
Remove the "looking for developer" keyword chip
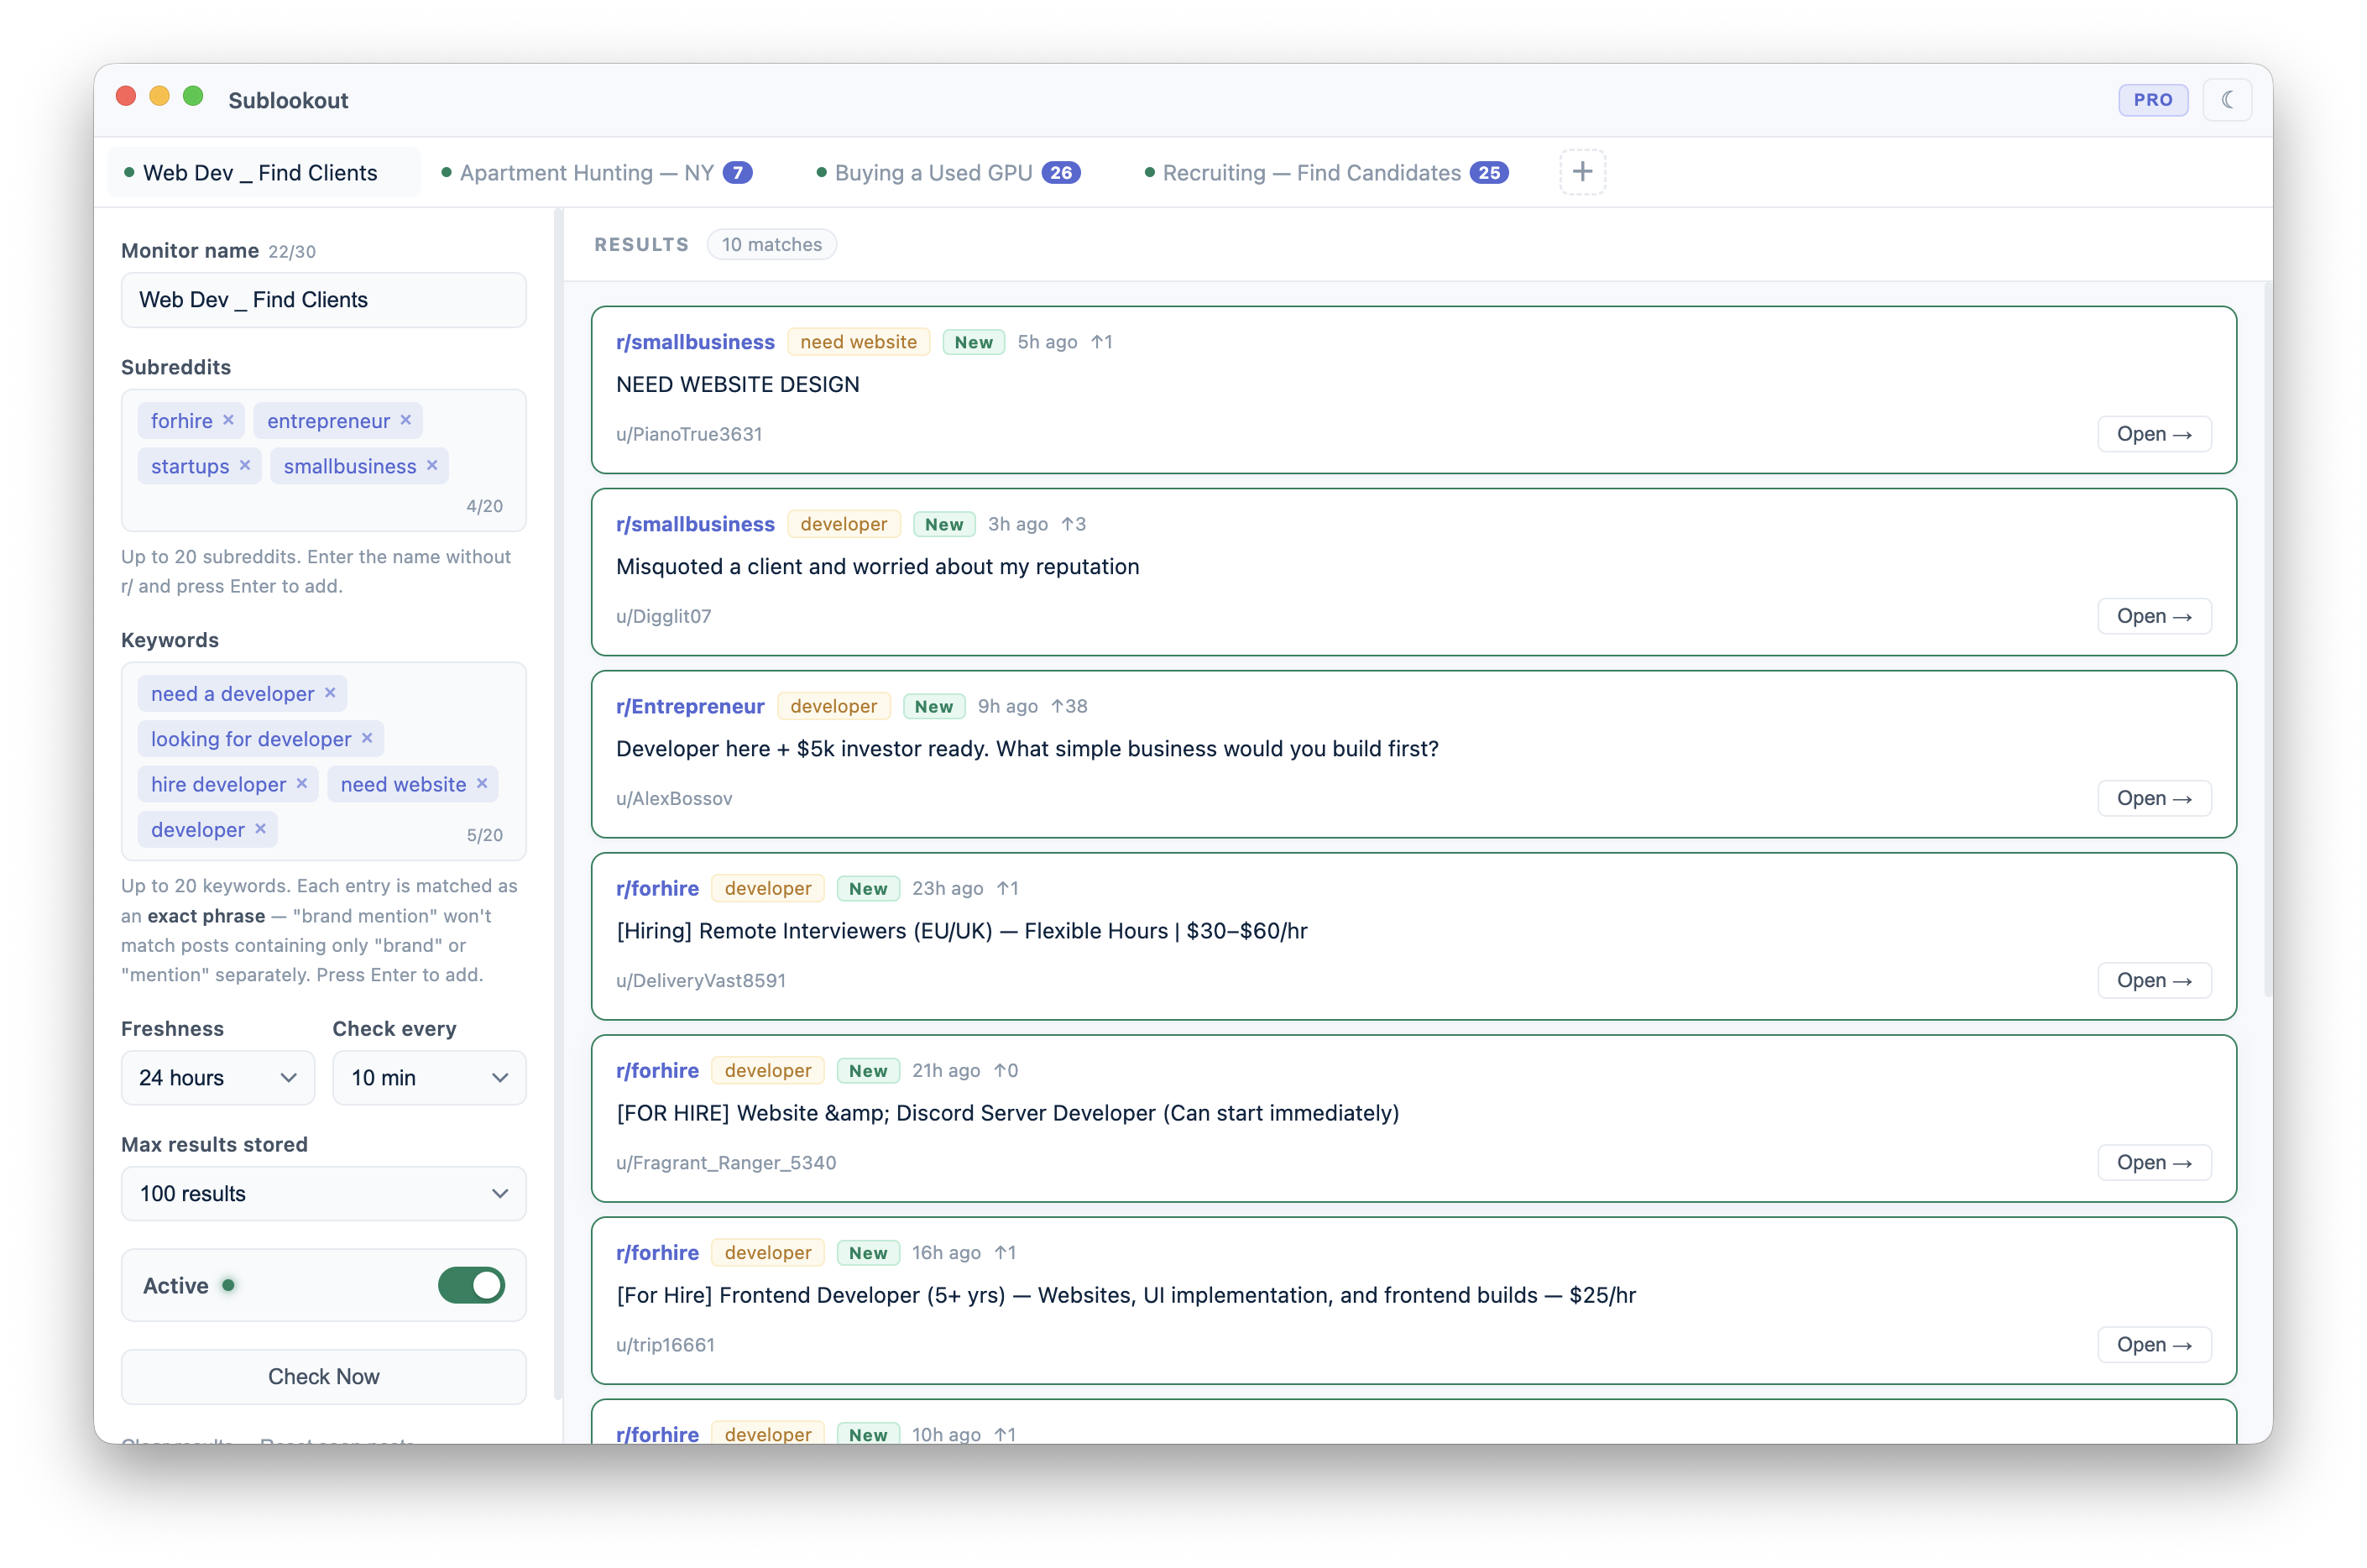(x=367, y=738)
